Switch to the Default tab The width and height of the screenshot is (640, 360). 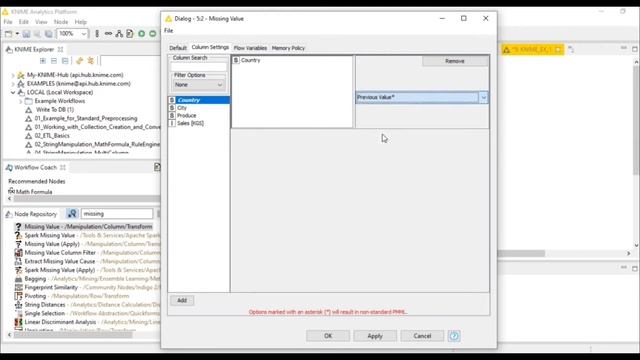(x=178, y=48)
